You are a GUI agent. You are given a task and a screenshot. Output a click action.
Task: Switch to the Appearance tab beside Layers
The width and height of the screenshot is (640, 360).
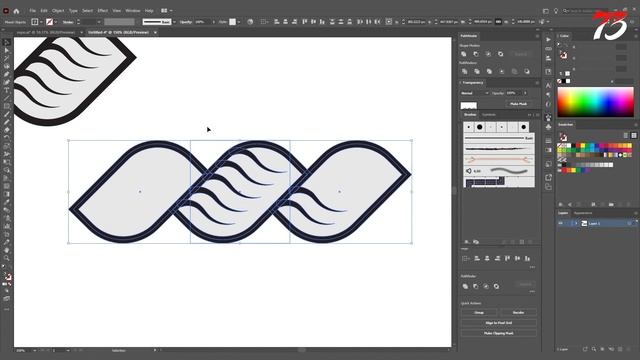tap(583, 213)
